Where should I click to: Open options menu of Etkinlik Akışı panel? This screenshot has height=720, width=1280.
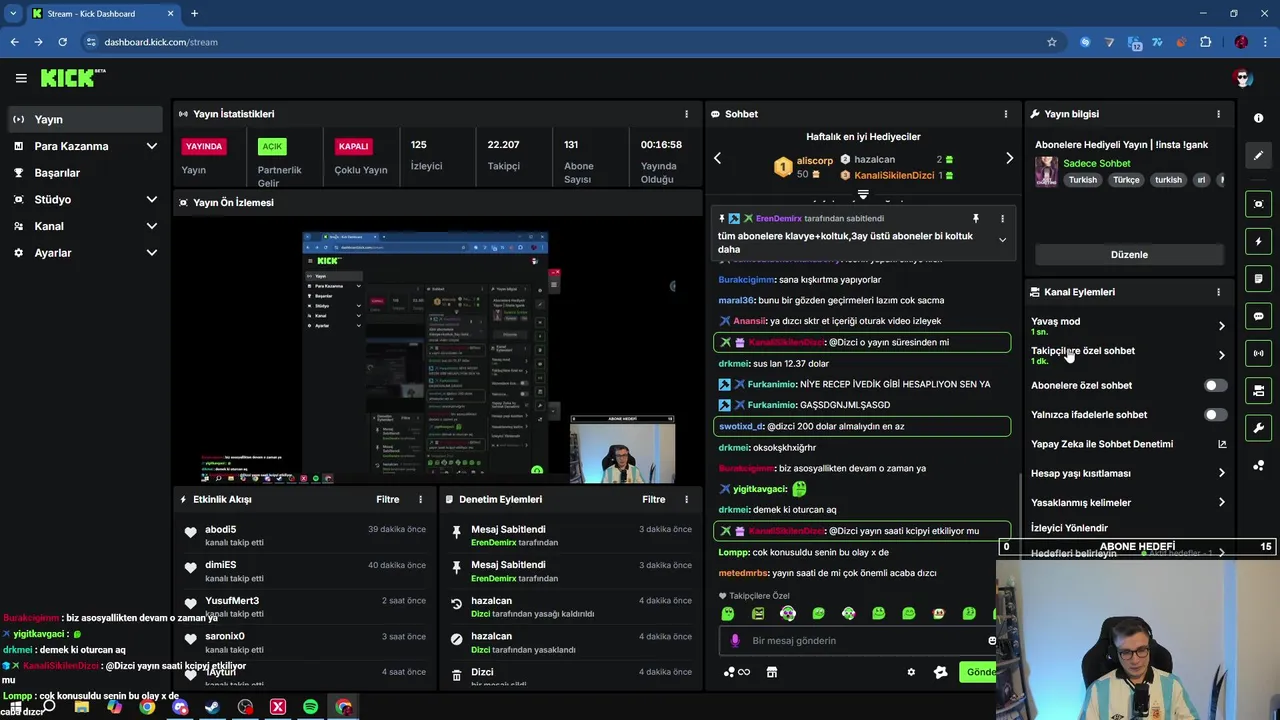click(x=420, y=499)
